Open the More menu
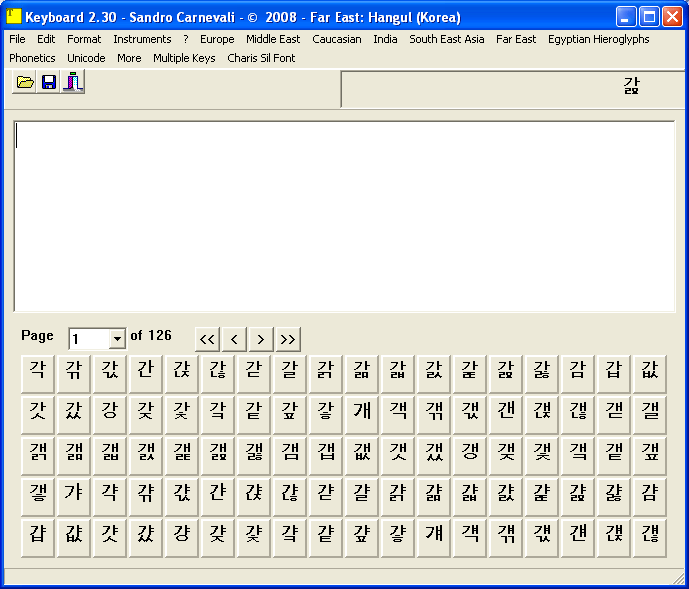Screen dimensions: 689x589 click(129, 58)
